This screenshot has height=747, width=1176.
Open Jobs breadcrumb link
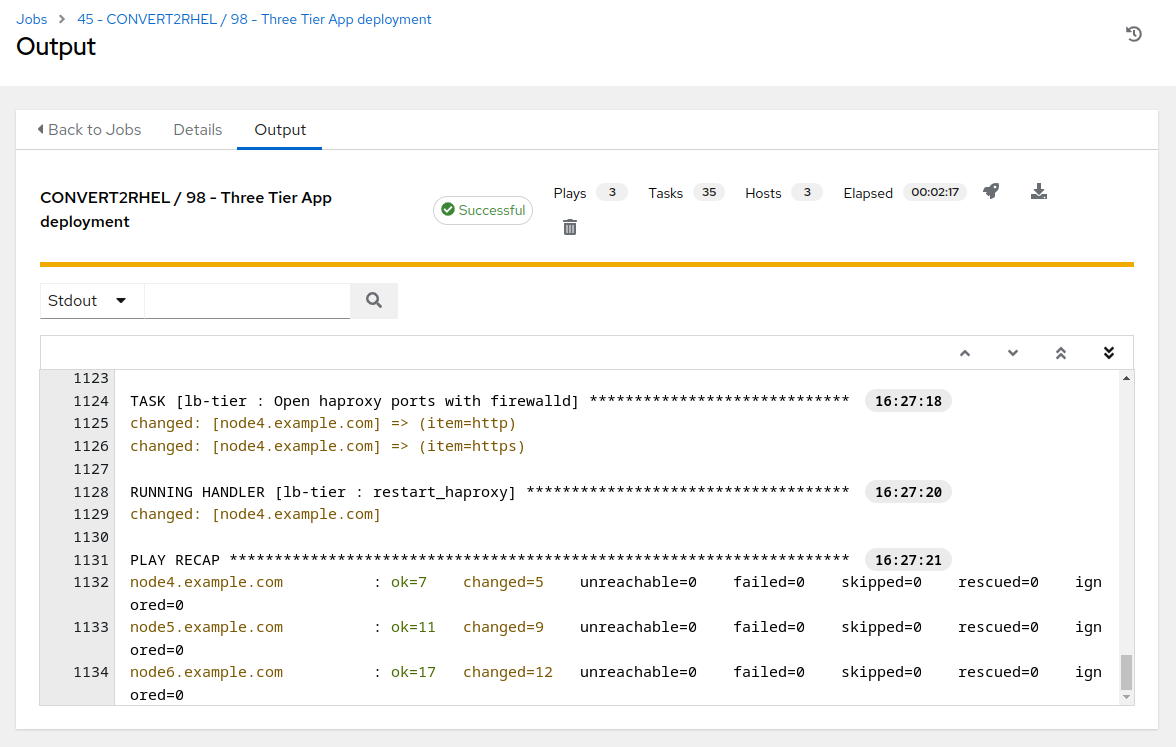point(32,19)
